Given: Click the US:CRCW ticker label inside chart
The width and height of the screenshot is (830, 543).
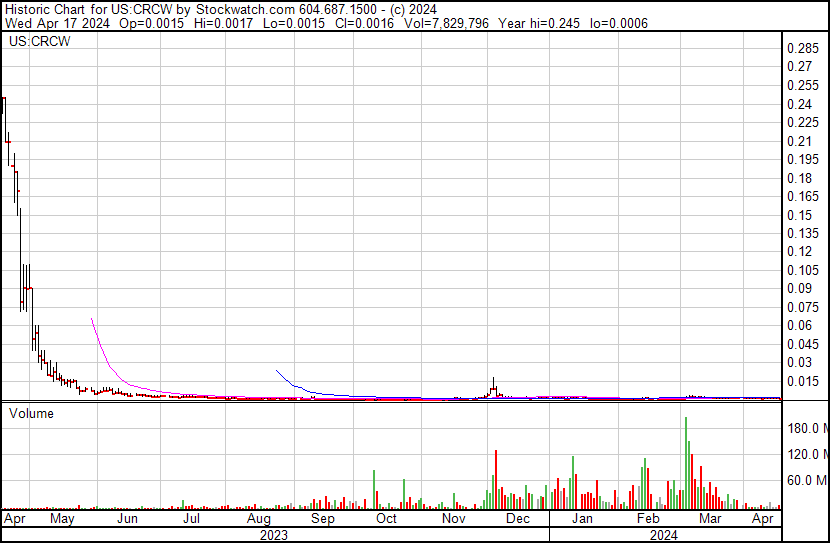Looking at the screenshot, I should [35, 42].
